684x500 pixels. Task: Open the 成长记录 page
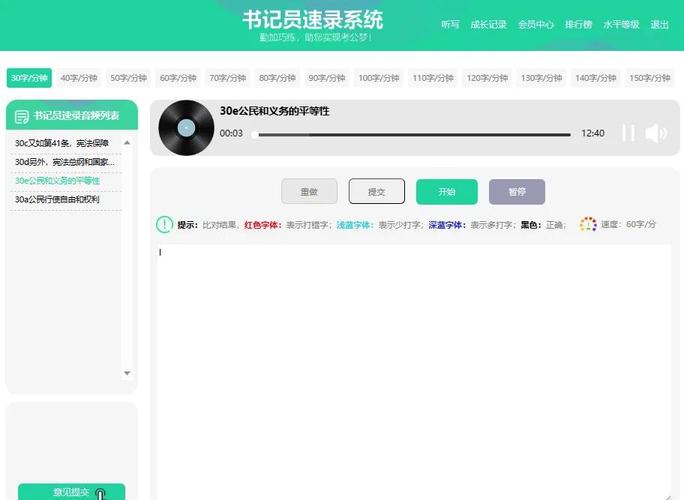tap(489, 24)
